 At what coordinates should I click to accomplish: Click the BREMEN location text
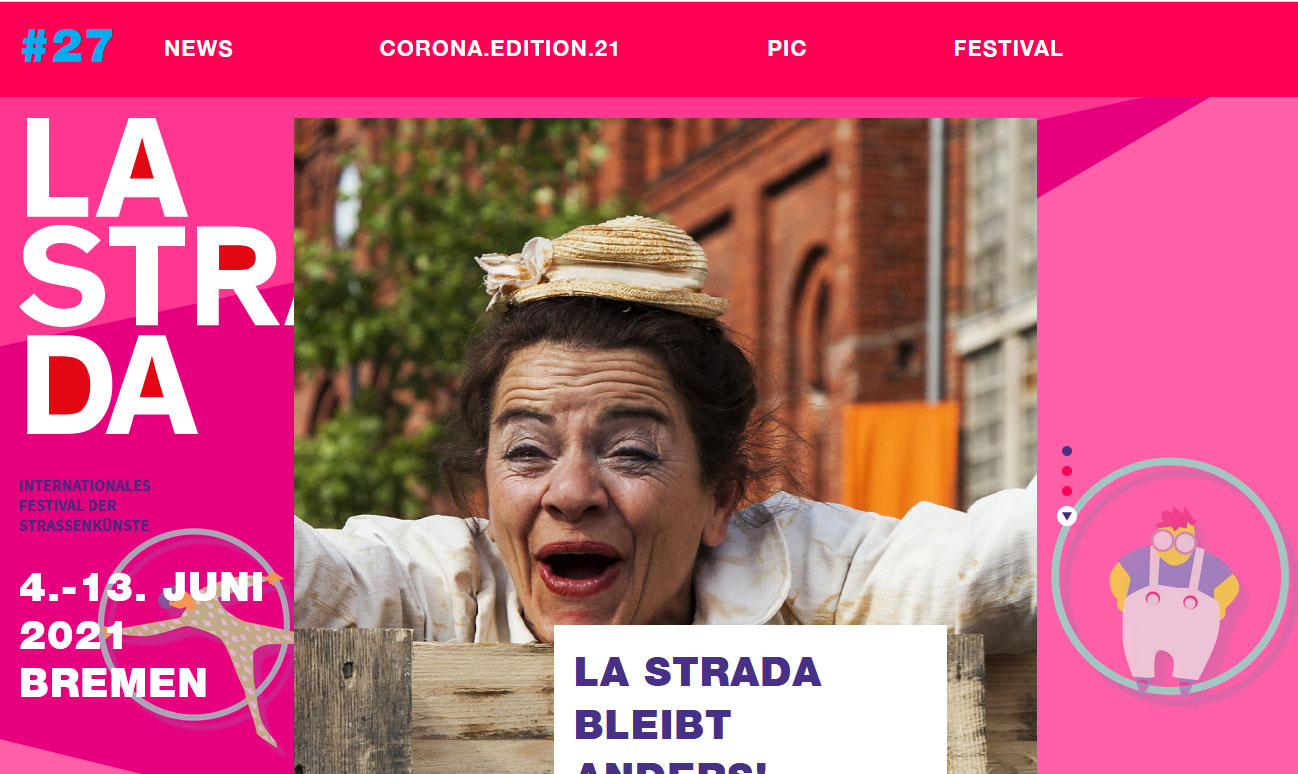(x=113, y=683)
